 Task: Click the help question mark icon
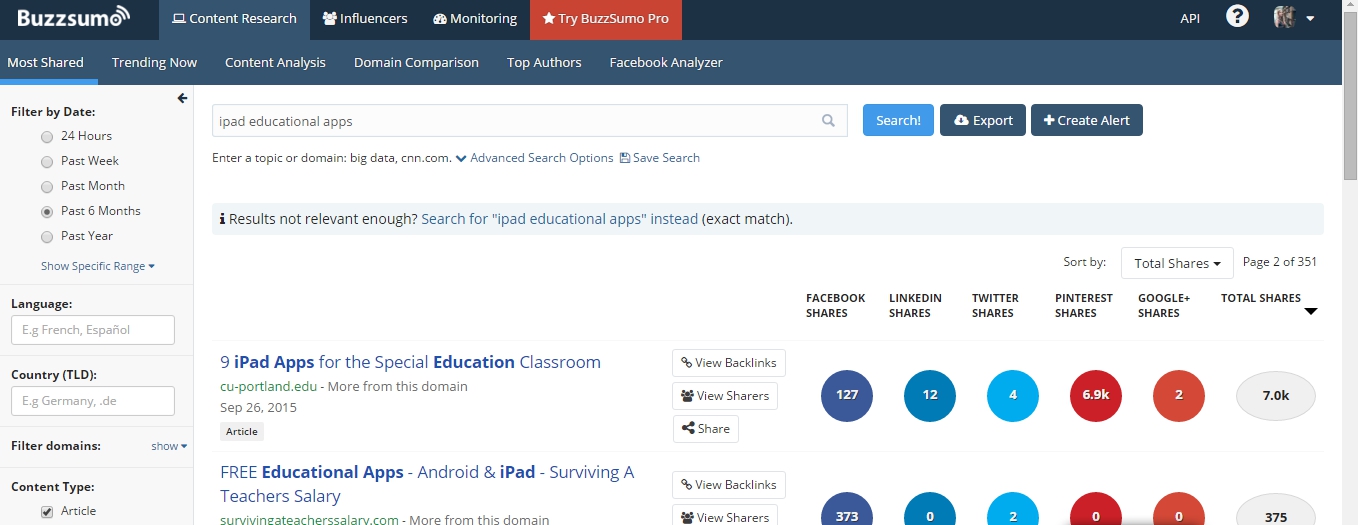[x=1237, y=17]
